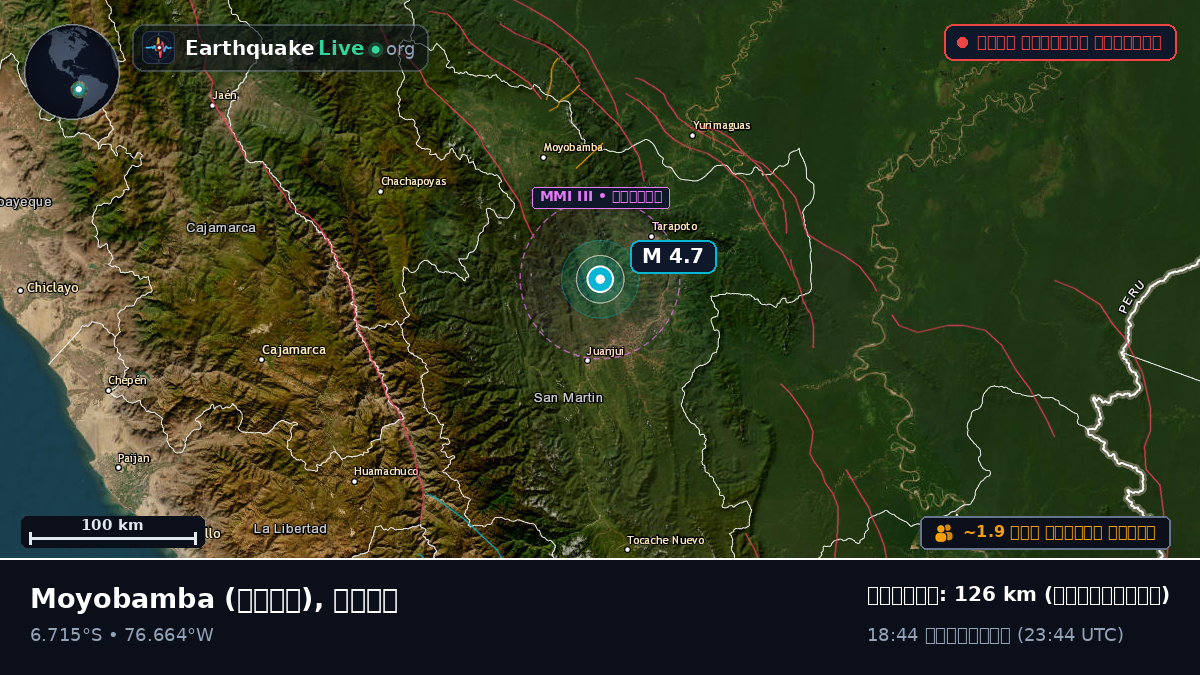Image resolution: width=1200 pixels, height=675 pixels.
Task: Click the people icon in the population badge
Action: point(943,533)
